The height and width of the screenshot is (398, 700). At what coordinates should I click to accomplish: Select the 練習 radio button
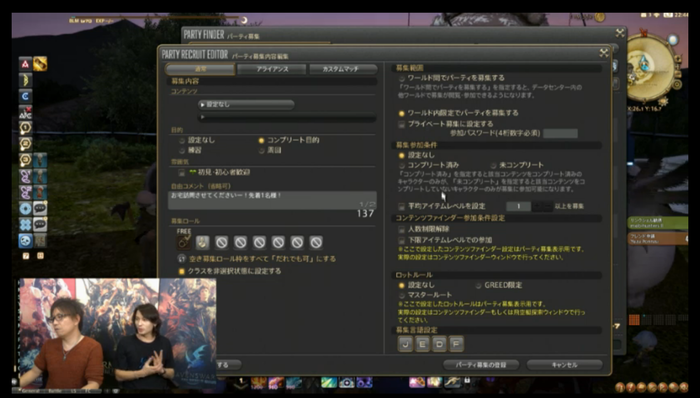(182, 151)
